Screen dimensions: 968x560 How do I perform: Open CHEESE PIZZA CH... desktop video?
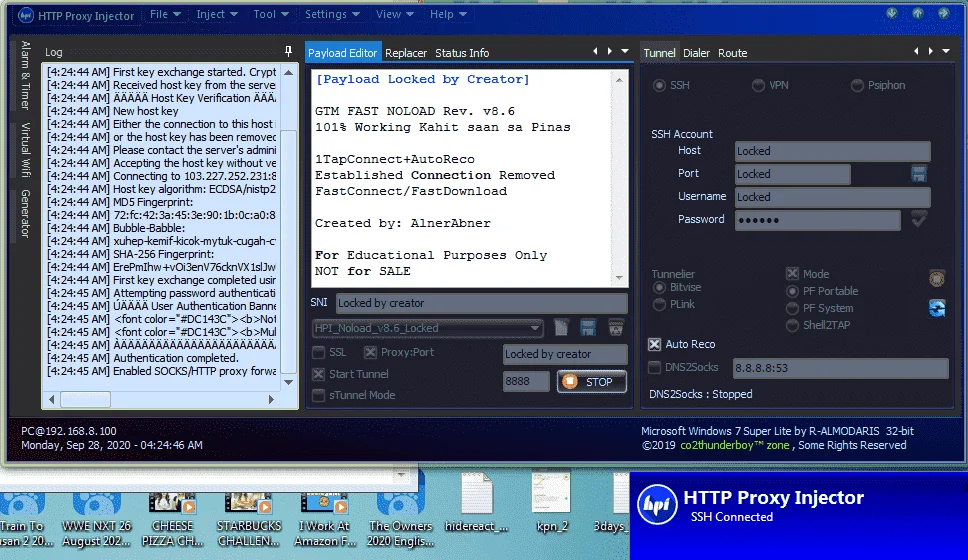point(172,520)
